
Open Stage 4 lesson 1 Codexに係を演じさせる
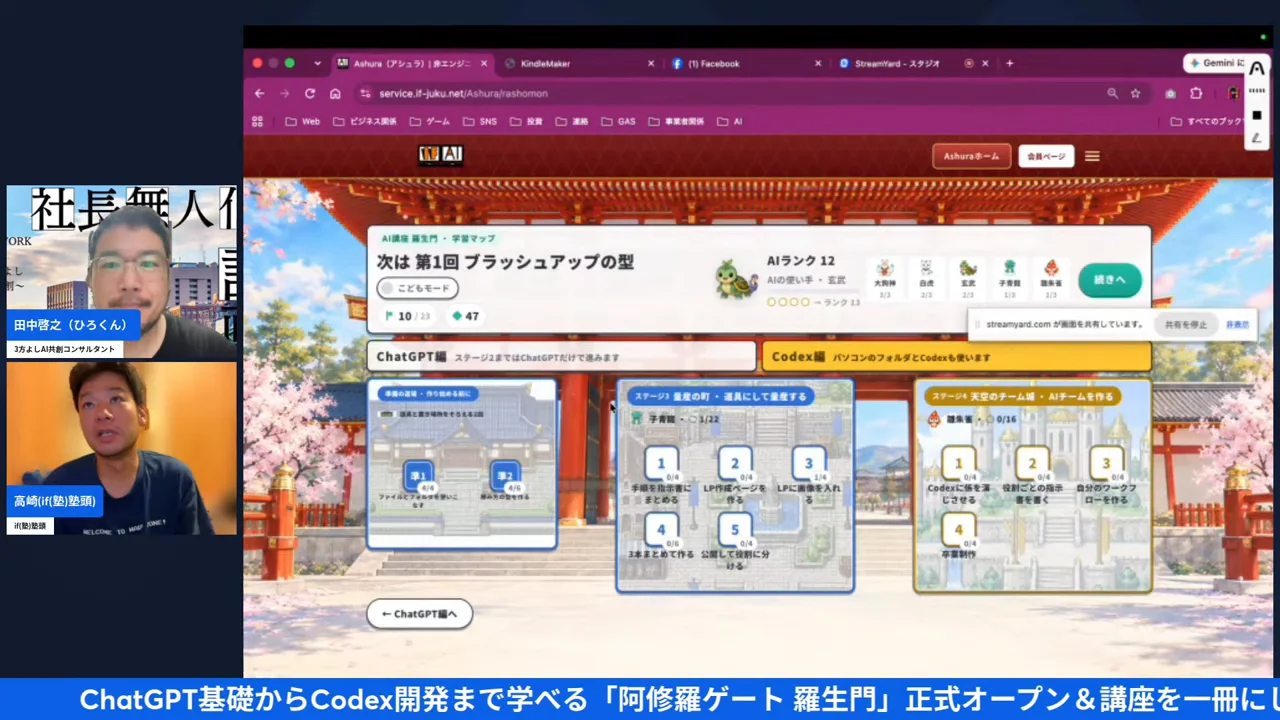pos(958,465)
